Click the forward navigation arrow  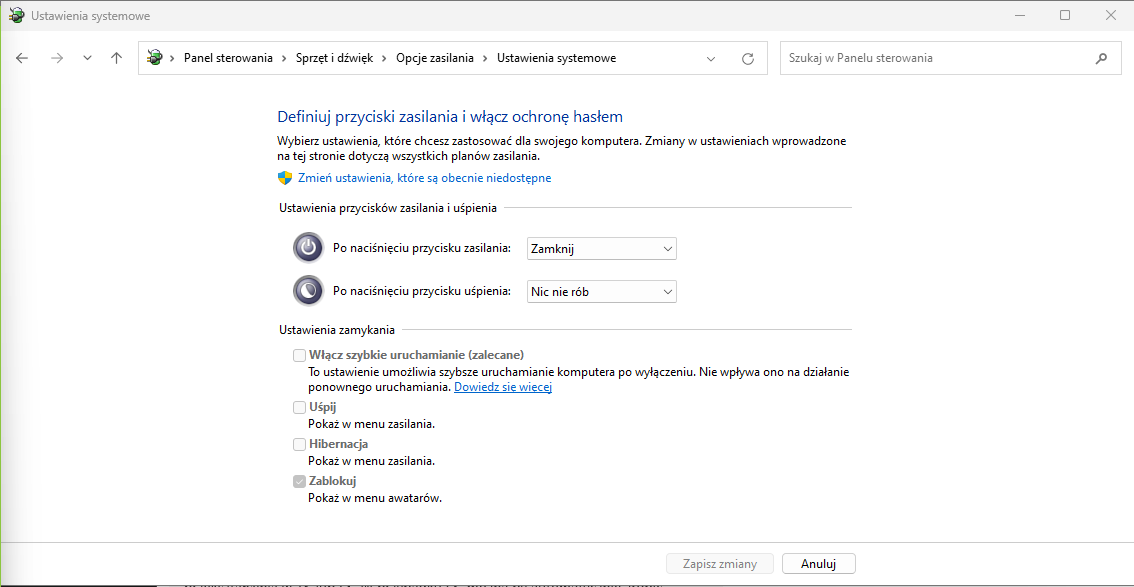point(56,58)
